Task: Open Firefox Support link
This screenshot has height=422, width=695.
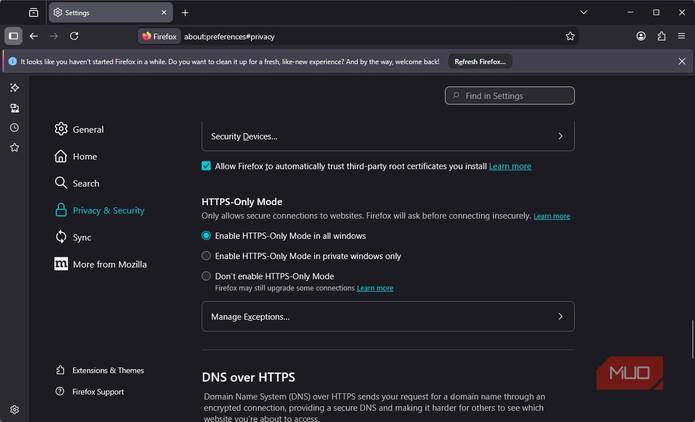Action: point(90,391)
